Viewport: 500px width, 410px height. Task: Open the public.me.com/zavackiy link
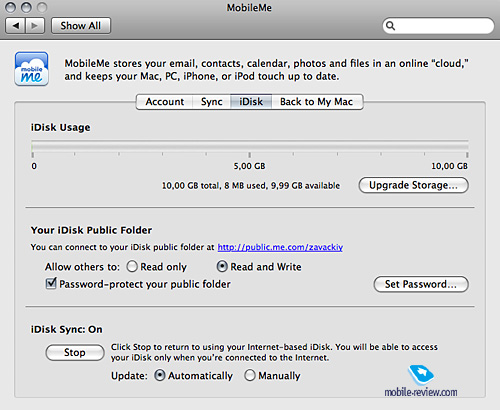click(280, 247)
